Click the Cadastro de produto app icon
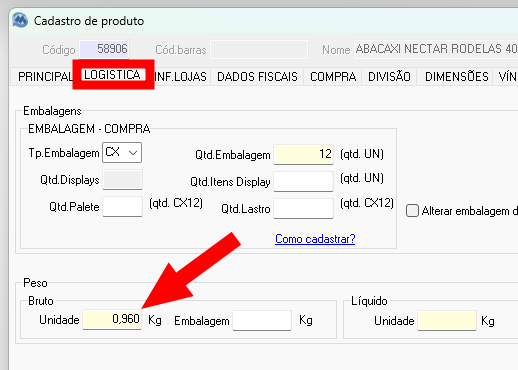Viewport: 518px width, 370px height. coord(20,21)
